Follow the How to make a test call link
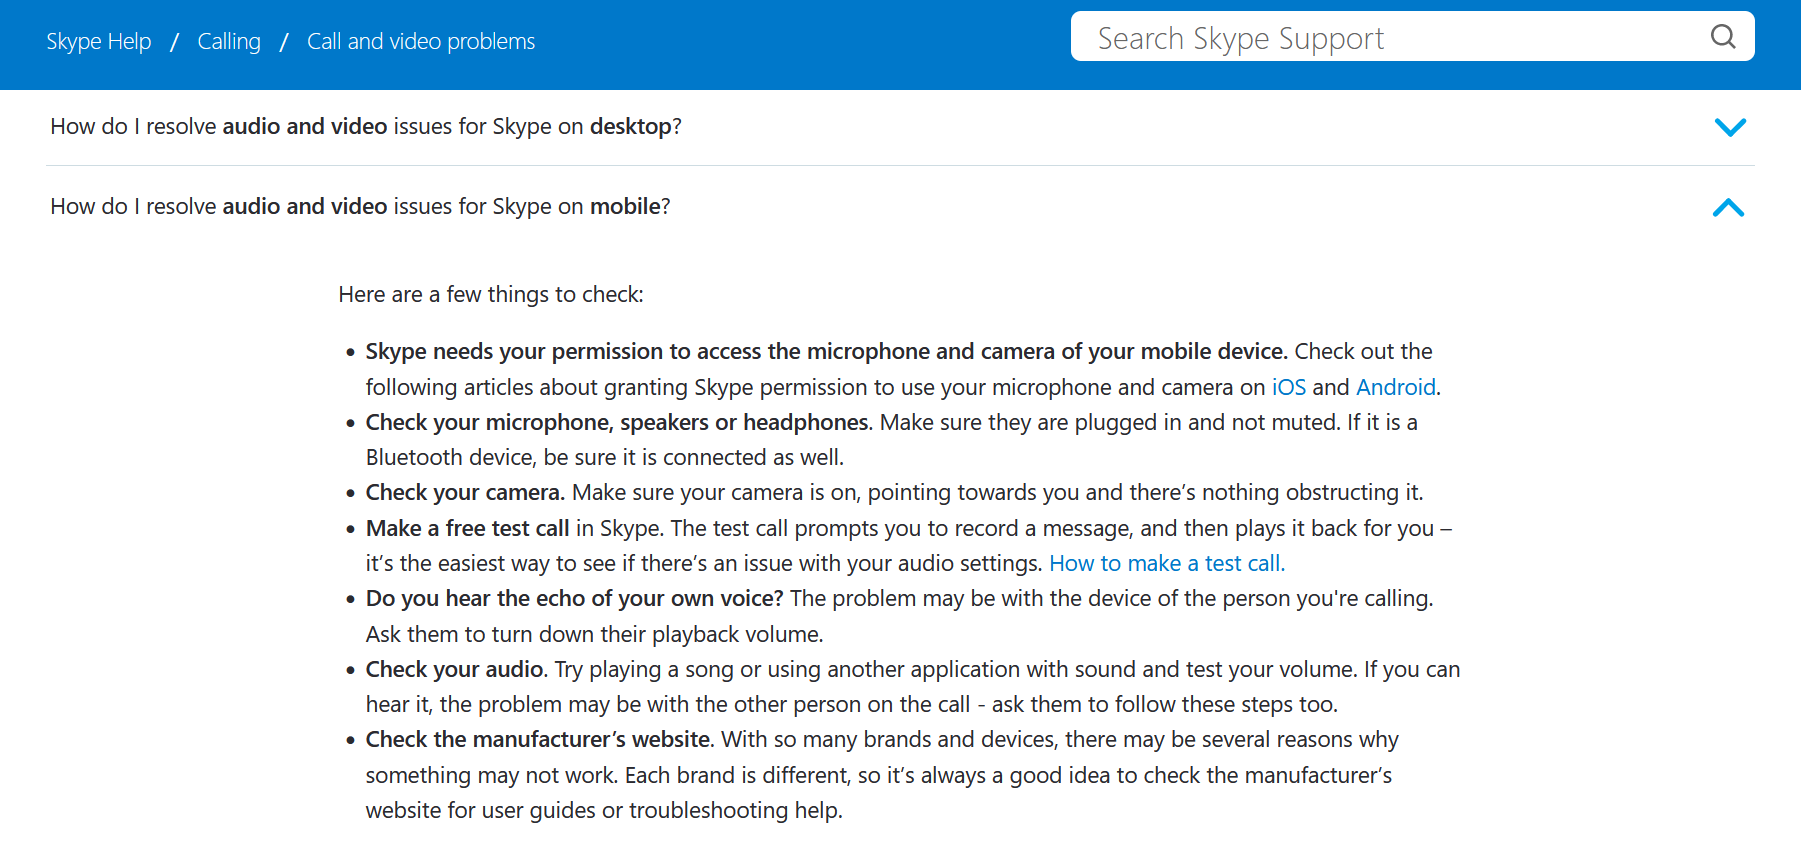1801x850 pixels. point(1167,564)
